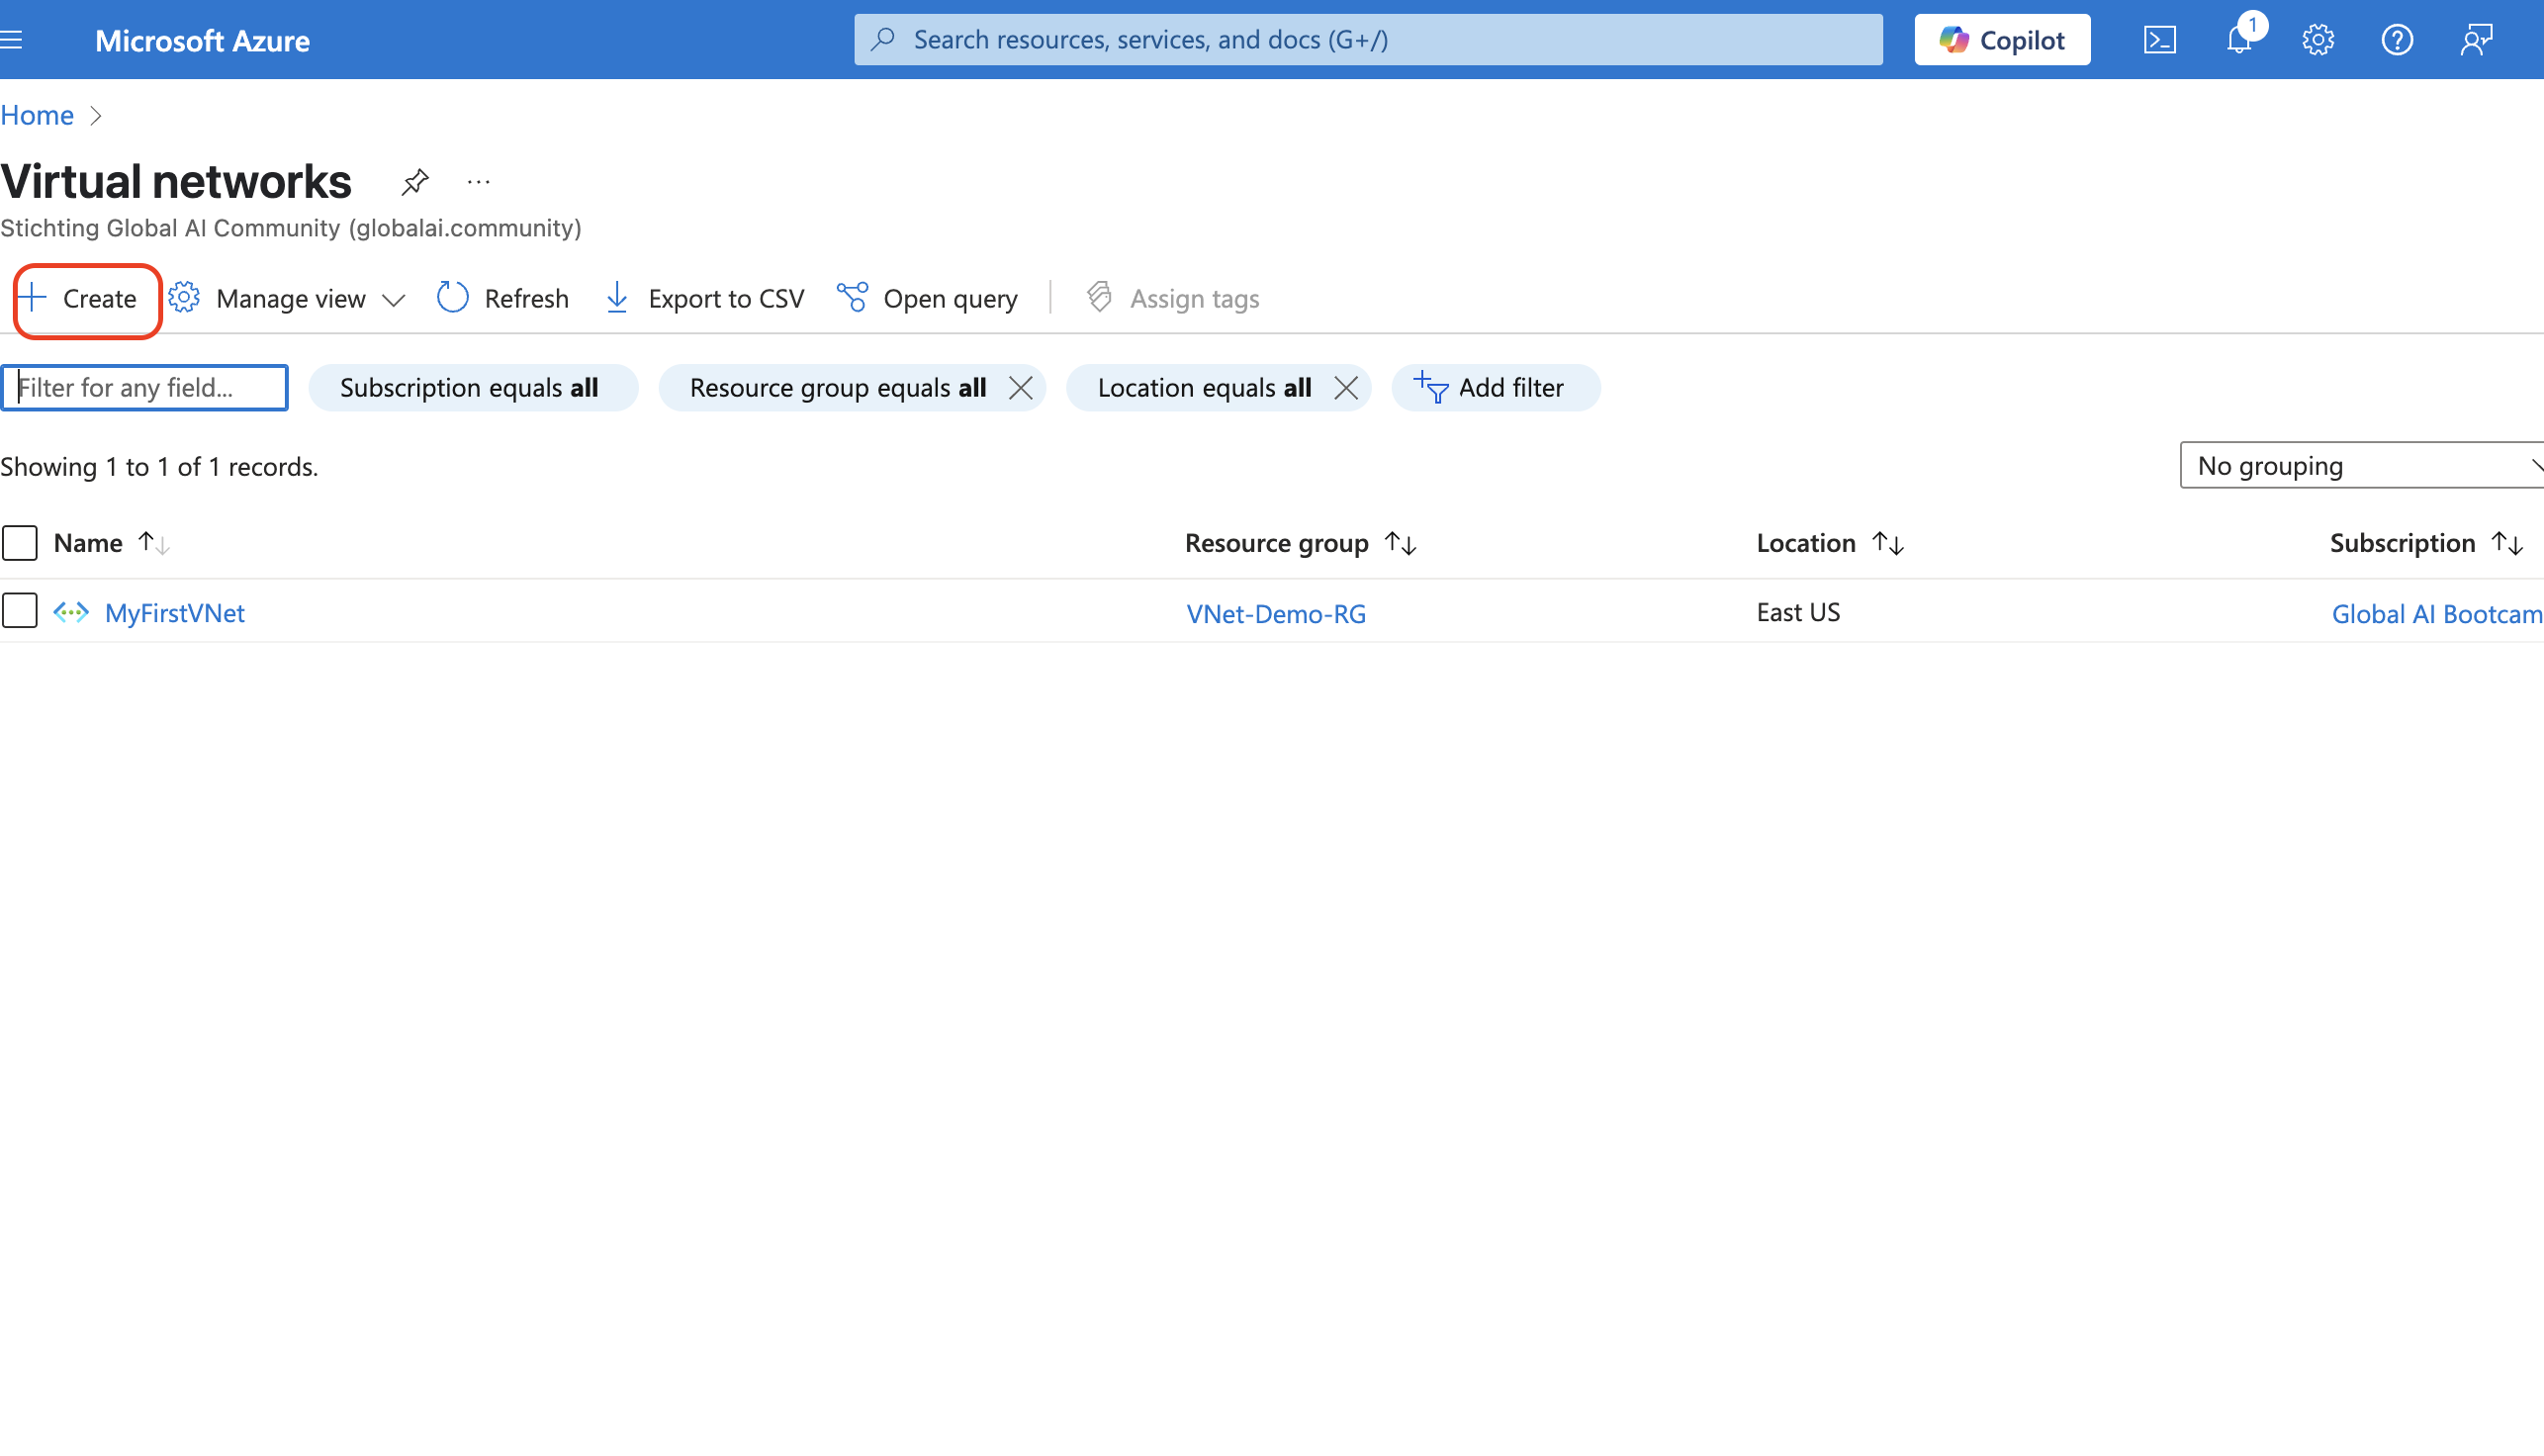
Task: Launch Copilot from the header
Action: click(2002, 40)
